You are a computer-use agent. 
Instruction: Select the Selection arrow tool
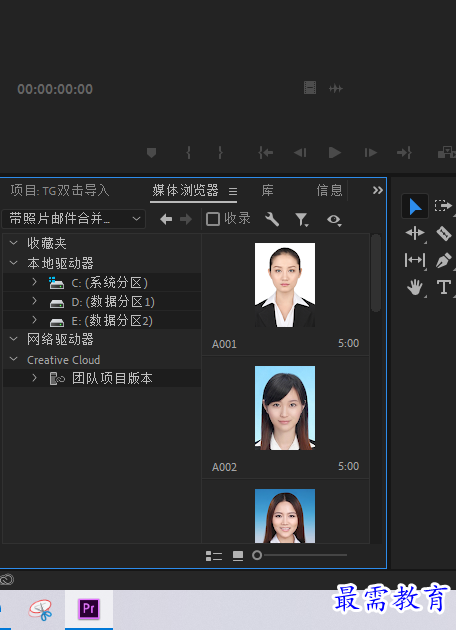[x=415, y=207]
